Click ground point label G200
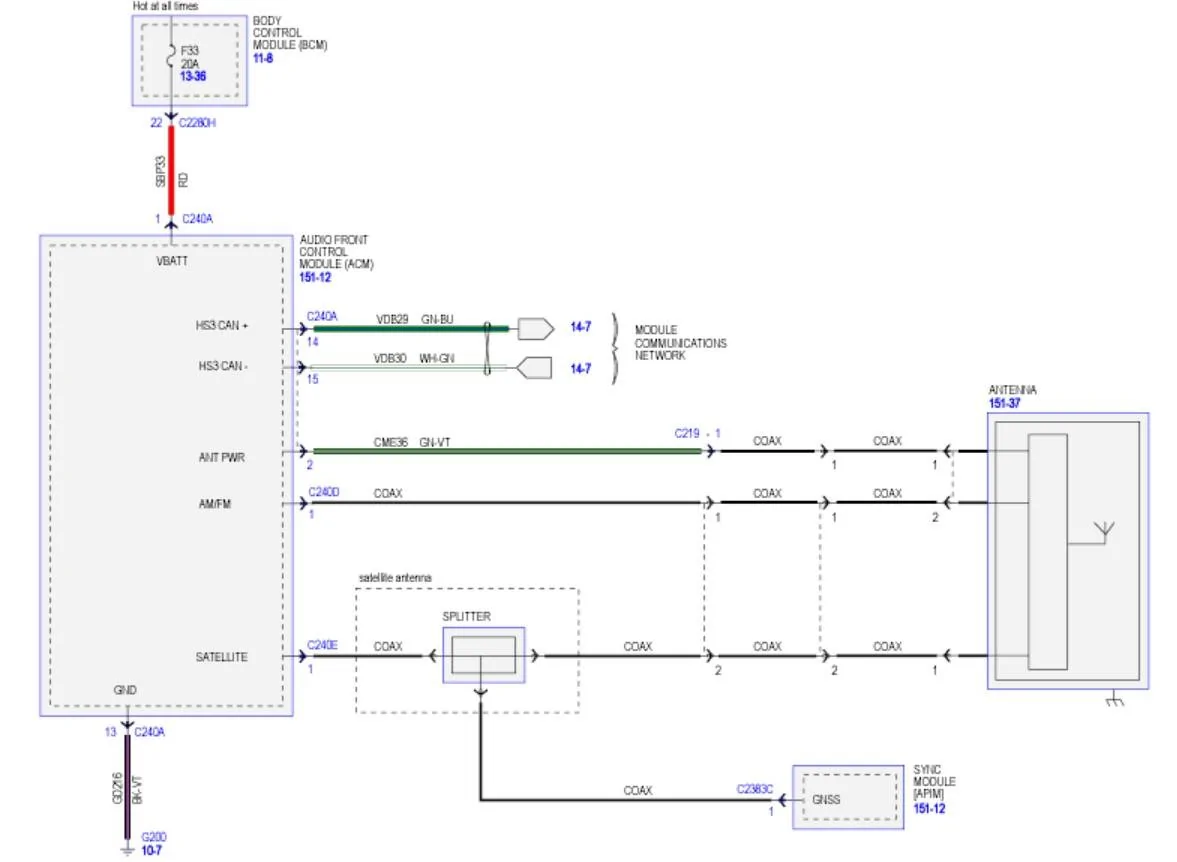The width and height of the screenshot is (1177, 862). (x=154, y=836)
